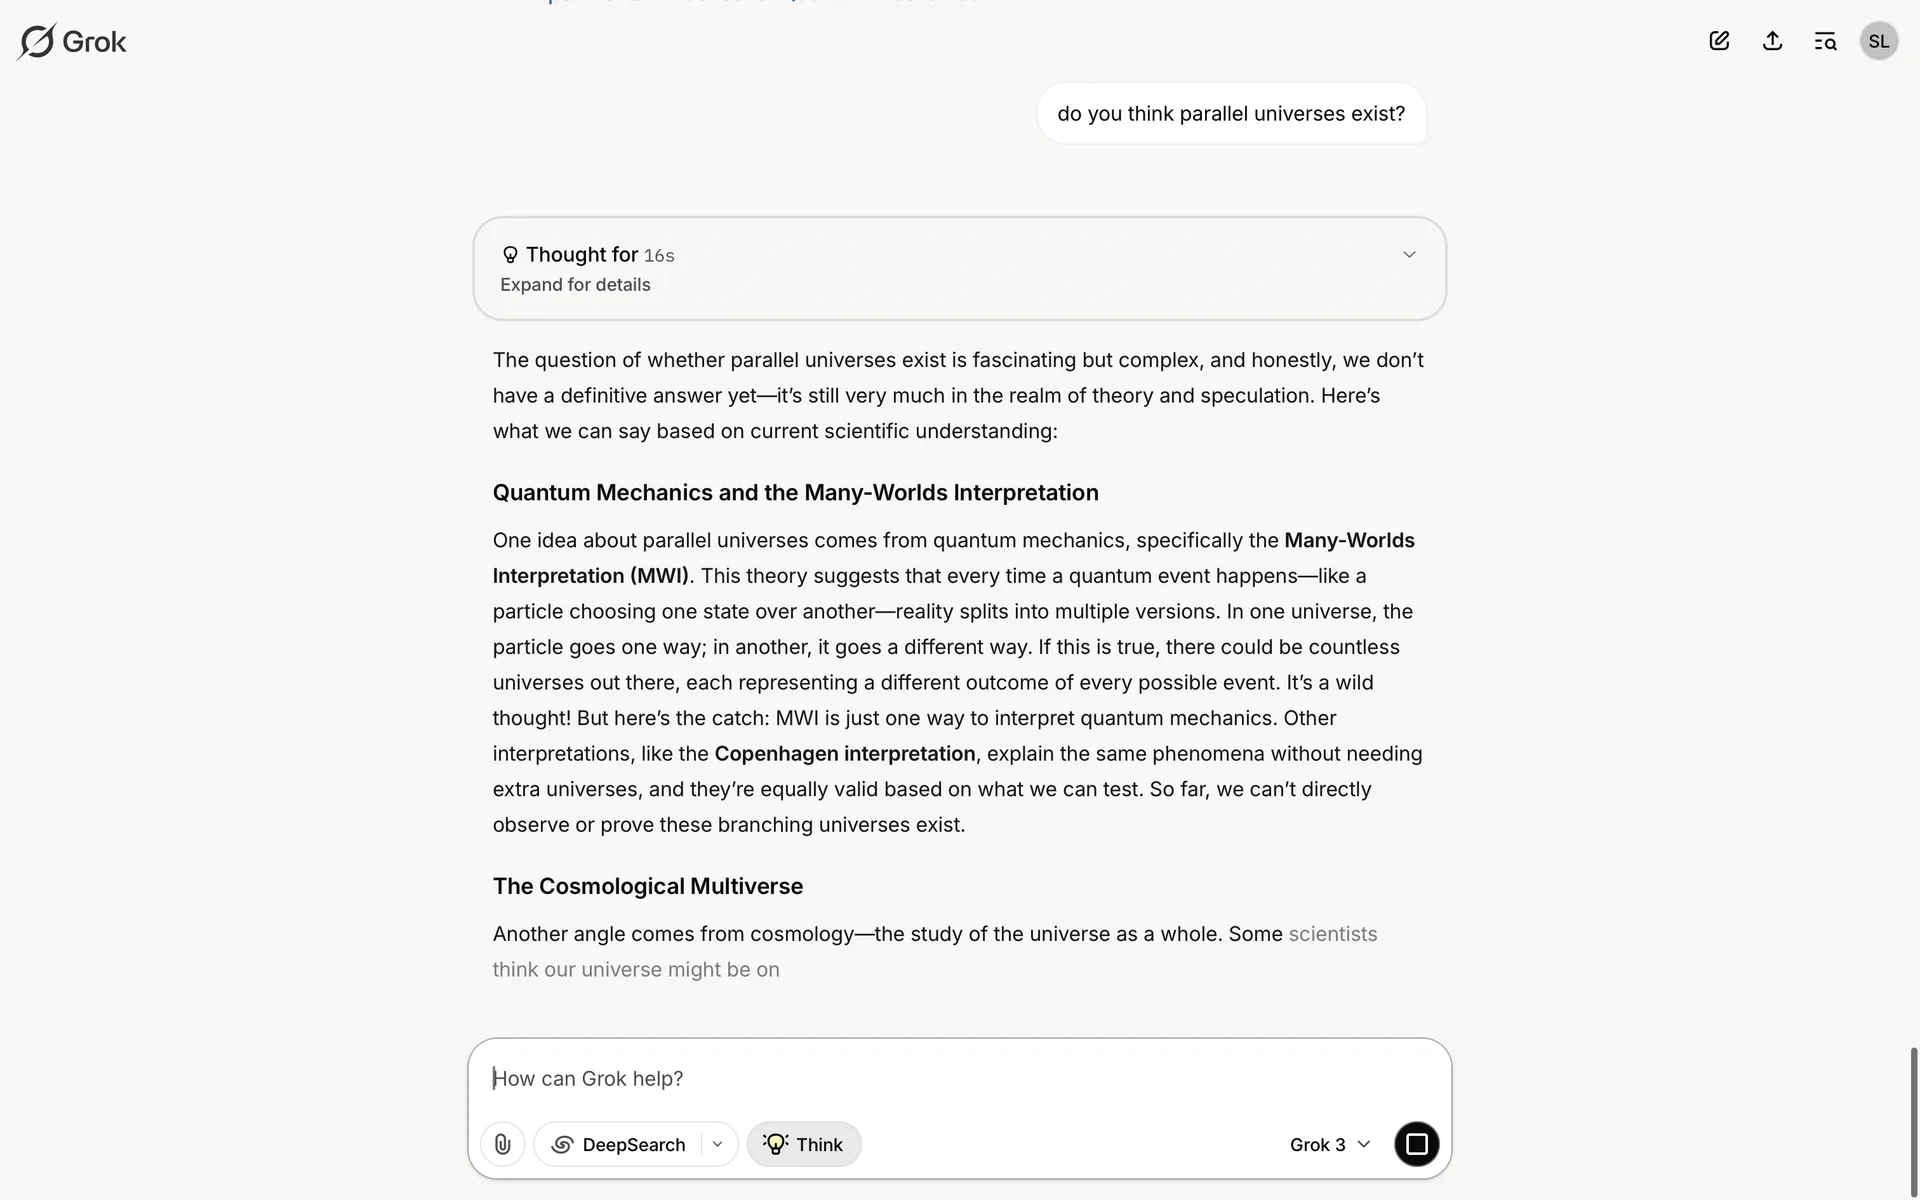Focus the How can Grok help input

coord(900,1078)
